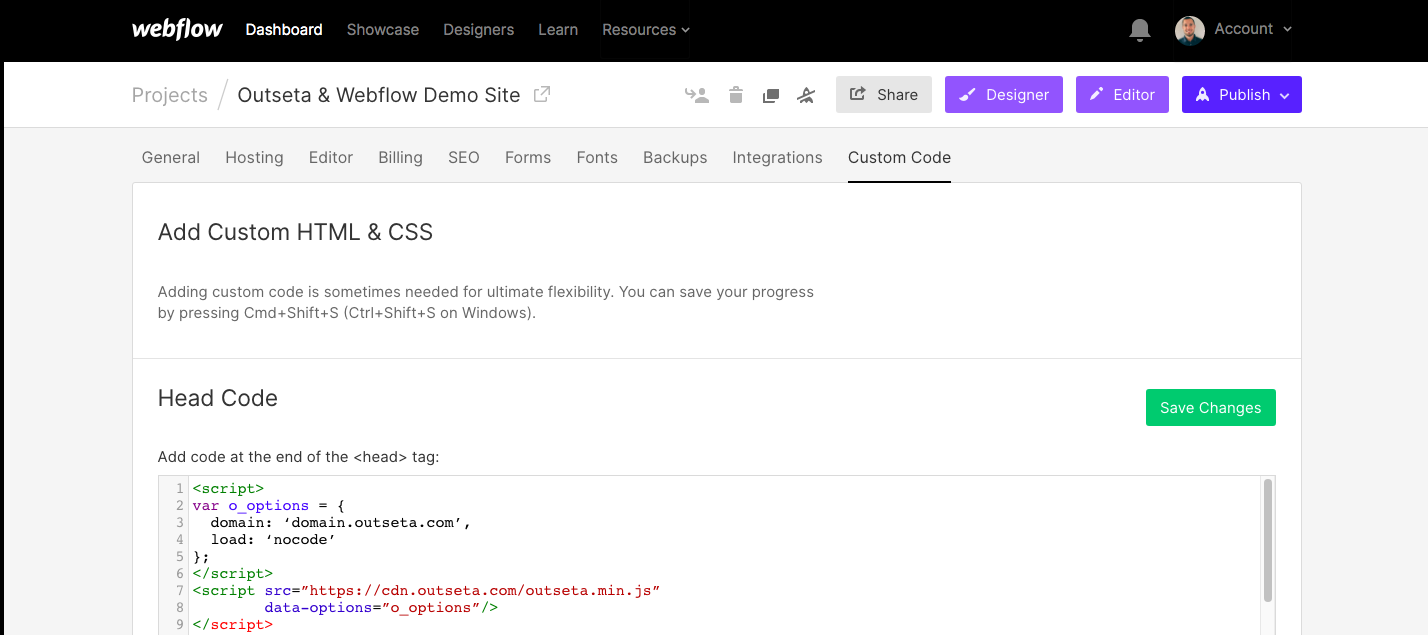Viewport: 1428px width, 635px height.
Task: Open the Designer
Action: pyautogui.click(x=1004, y=94)
